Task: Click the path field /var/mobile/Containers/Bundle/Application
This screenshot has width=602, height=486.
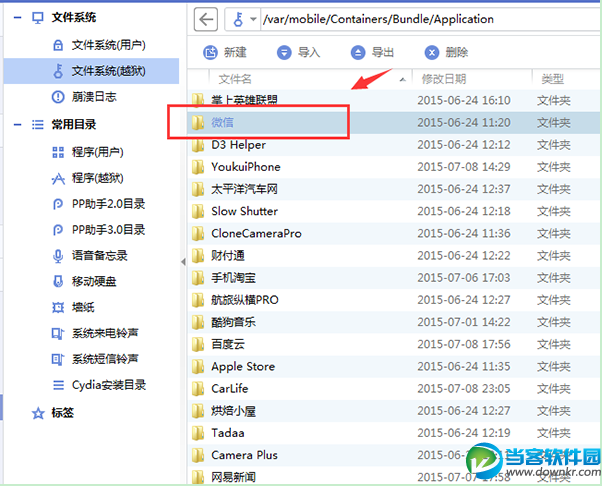Action: 431,19
